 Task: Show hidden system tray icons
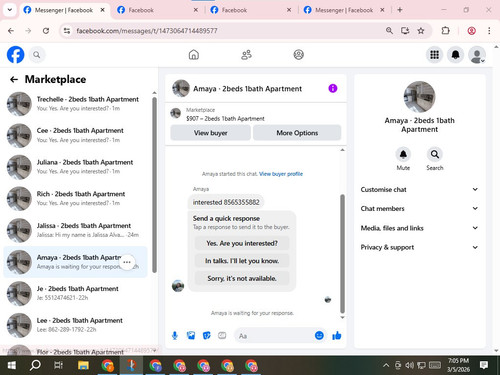click(386, 365)
